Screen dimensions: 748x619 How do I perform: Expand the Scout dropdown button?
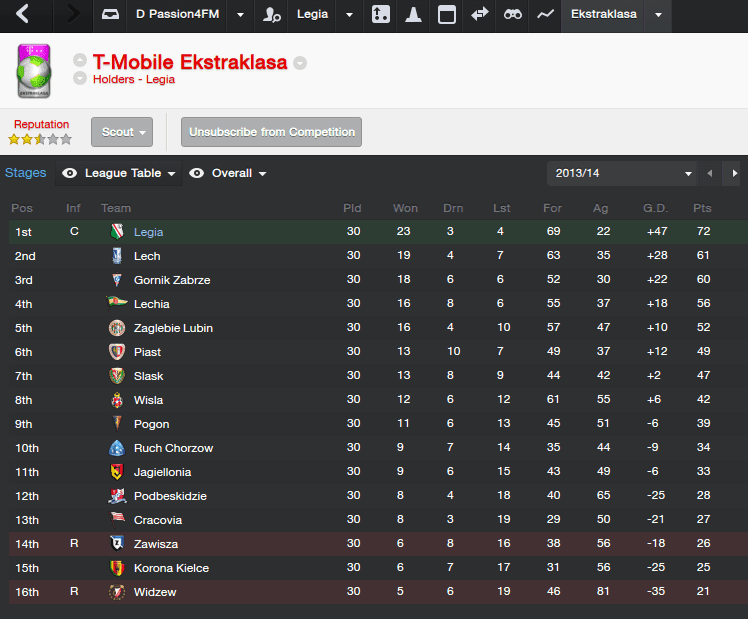coord(122,132)
